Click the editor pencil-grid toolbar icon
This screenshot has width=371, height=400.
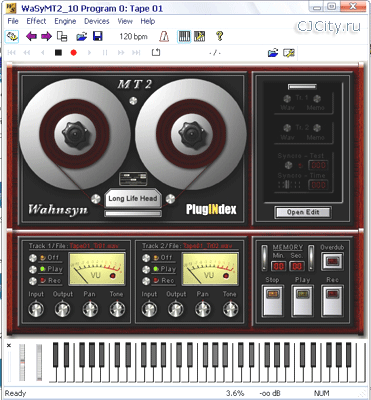(200, 36)
